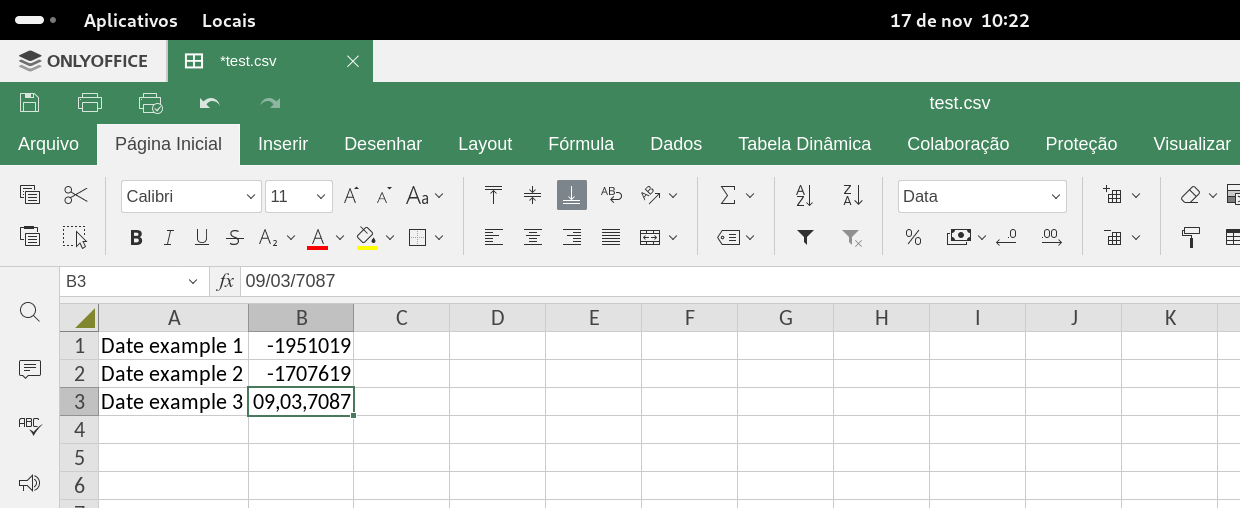Viewport: 1240px width, 508px height.
Task: Align cell content to bottom
Action: 572,195
